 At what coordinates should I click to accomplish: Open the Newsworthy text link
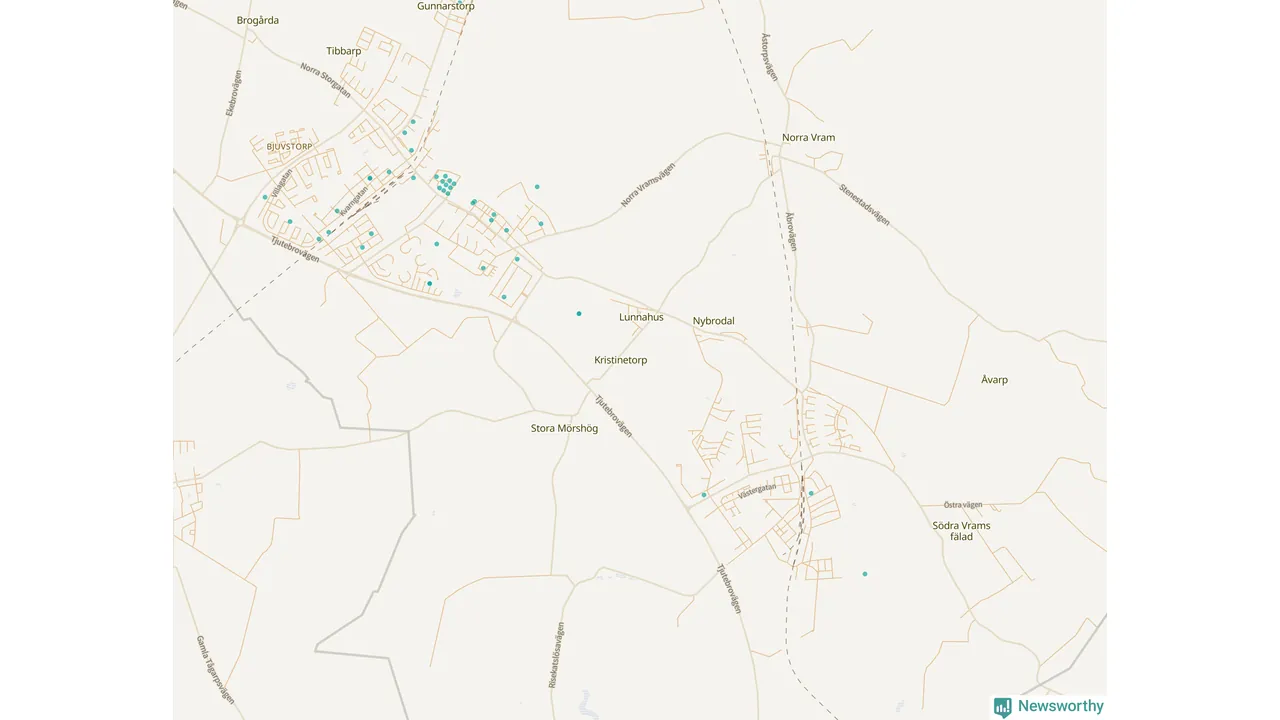(1060, 706)
